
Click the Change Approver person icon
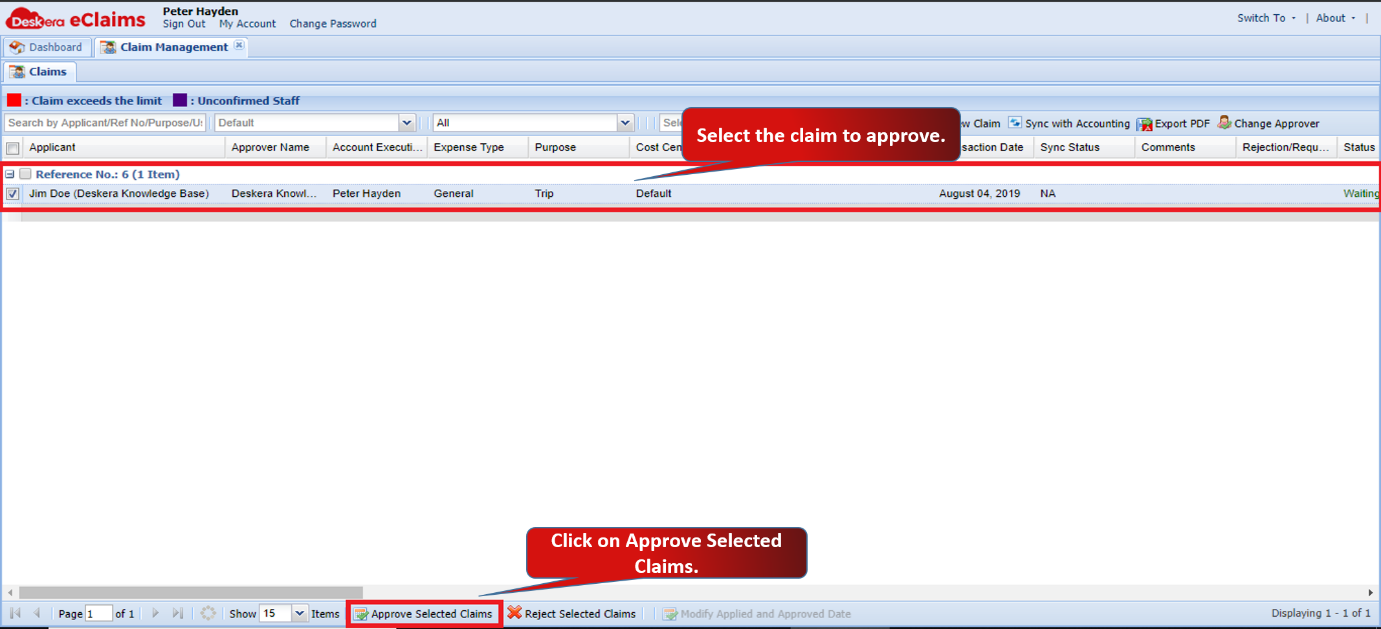pos(1224,123)
